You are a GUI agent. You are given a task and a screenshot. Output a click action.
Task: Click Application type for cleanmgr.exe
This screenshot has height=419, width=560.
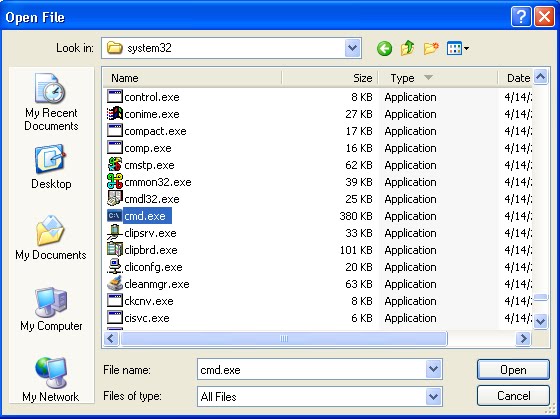coord(410,284)
